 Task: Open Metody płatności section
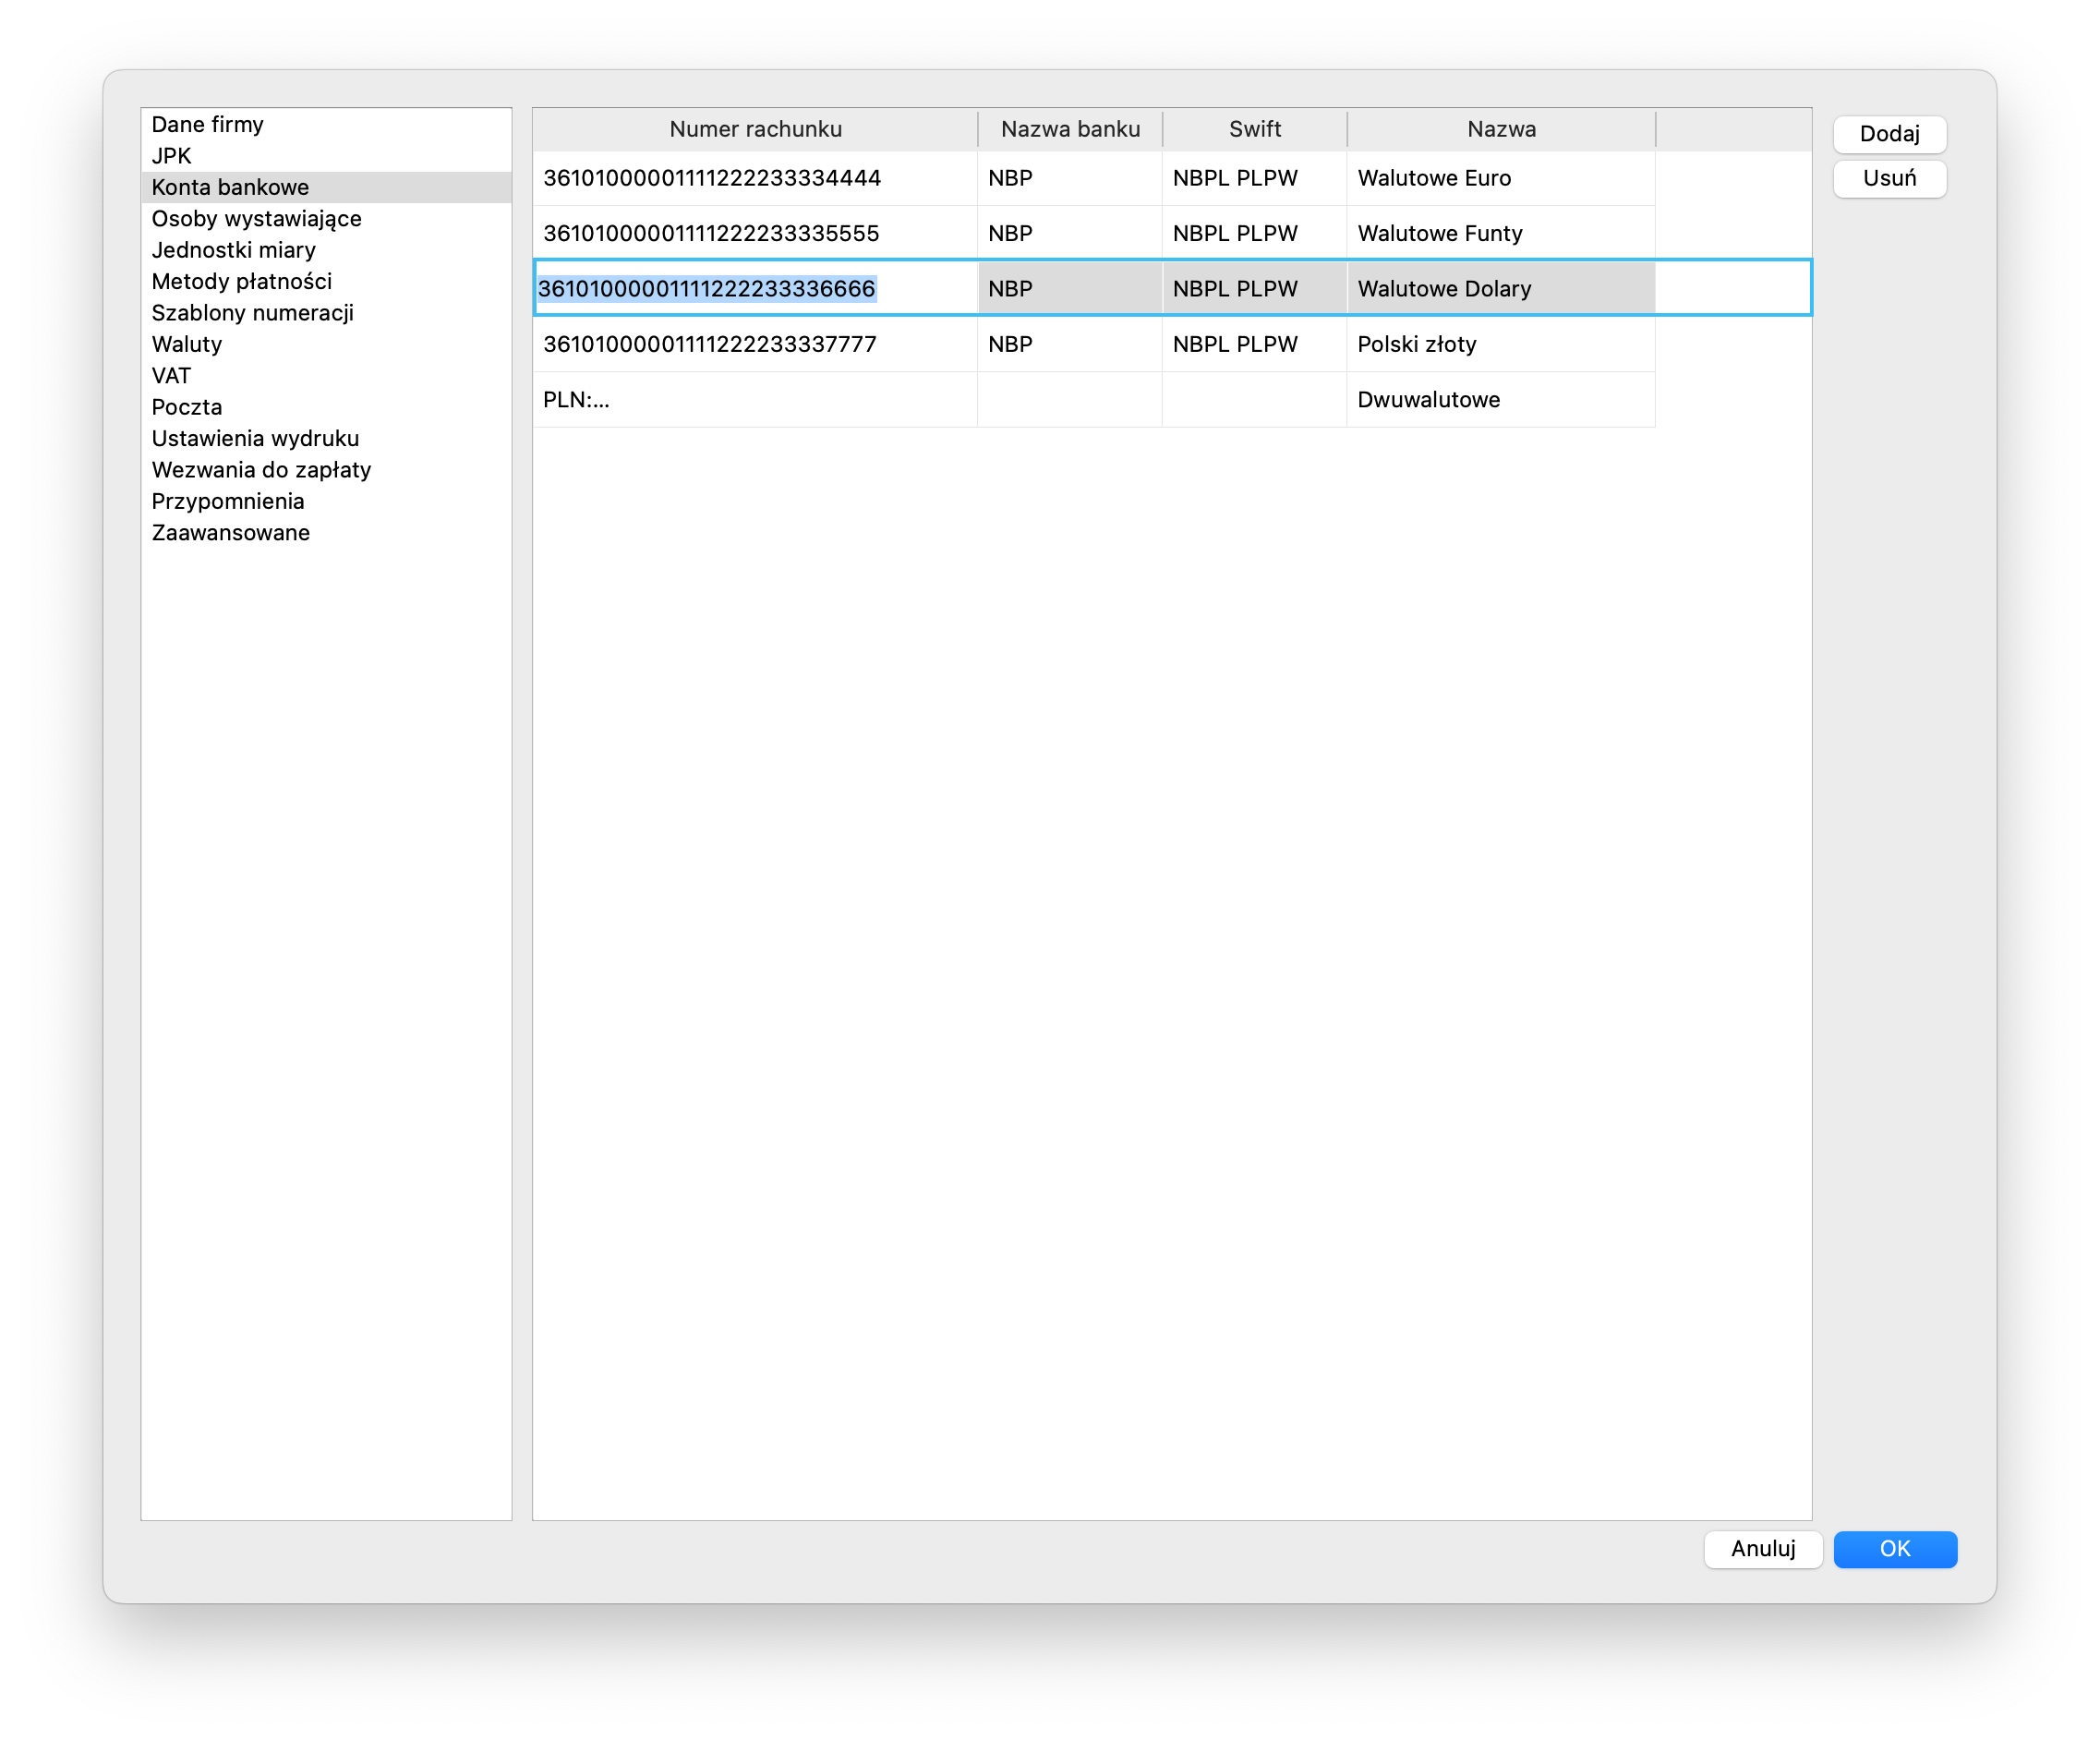pos(326,281)
